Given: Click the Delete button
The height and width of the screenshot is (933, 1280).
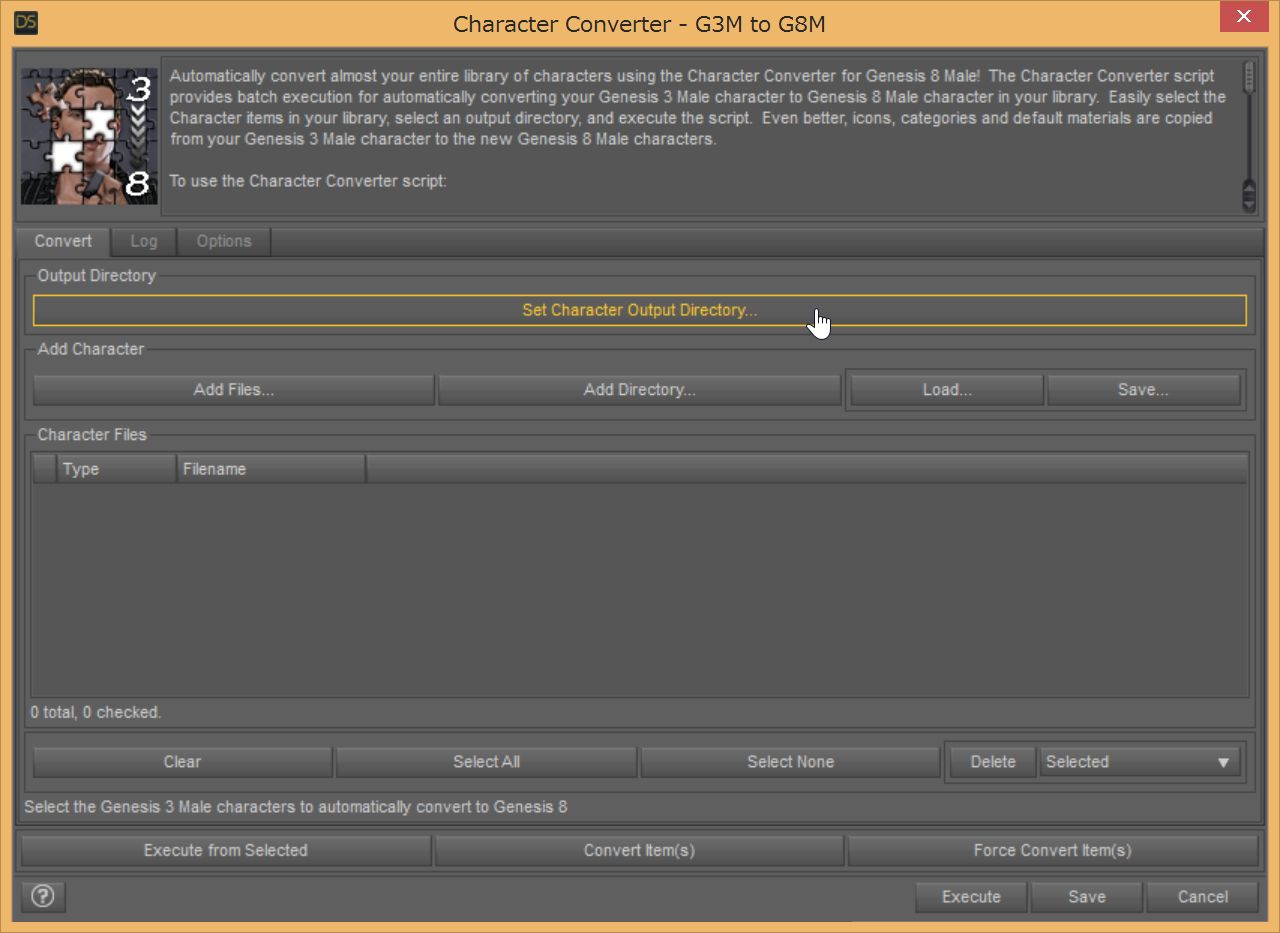Looking at the screenshot, I should 993,762.
